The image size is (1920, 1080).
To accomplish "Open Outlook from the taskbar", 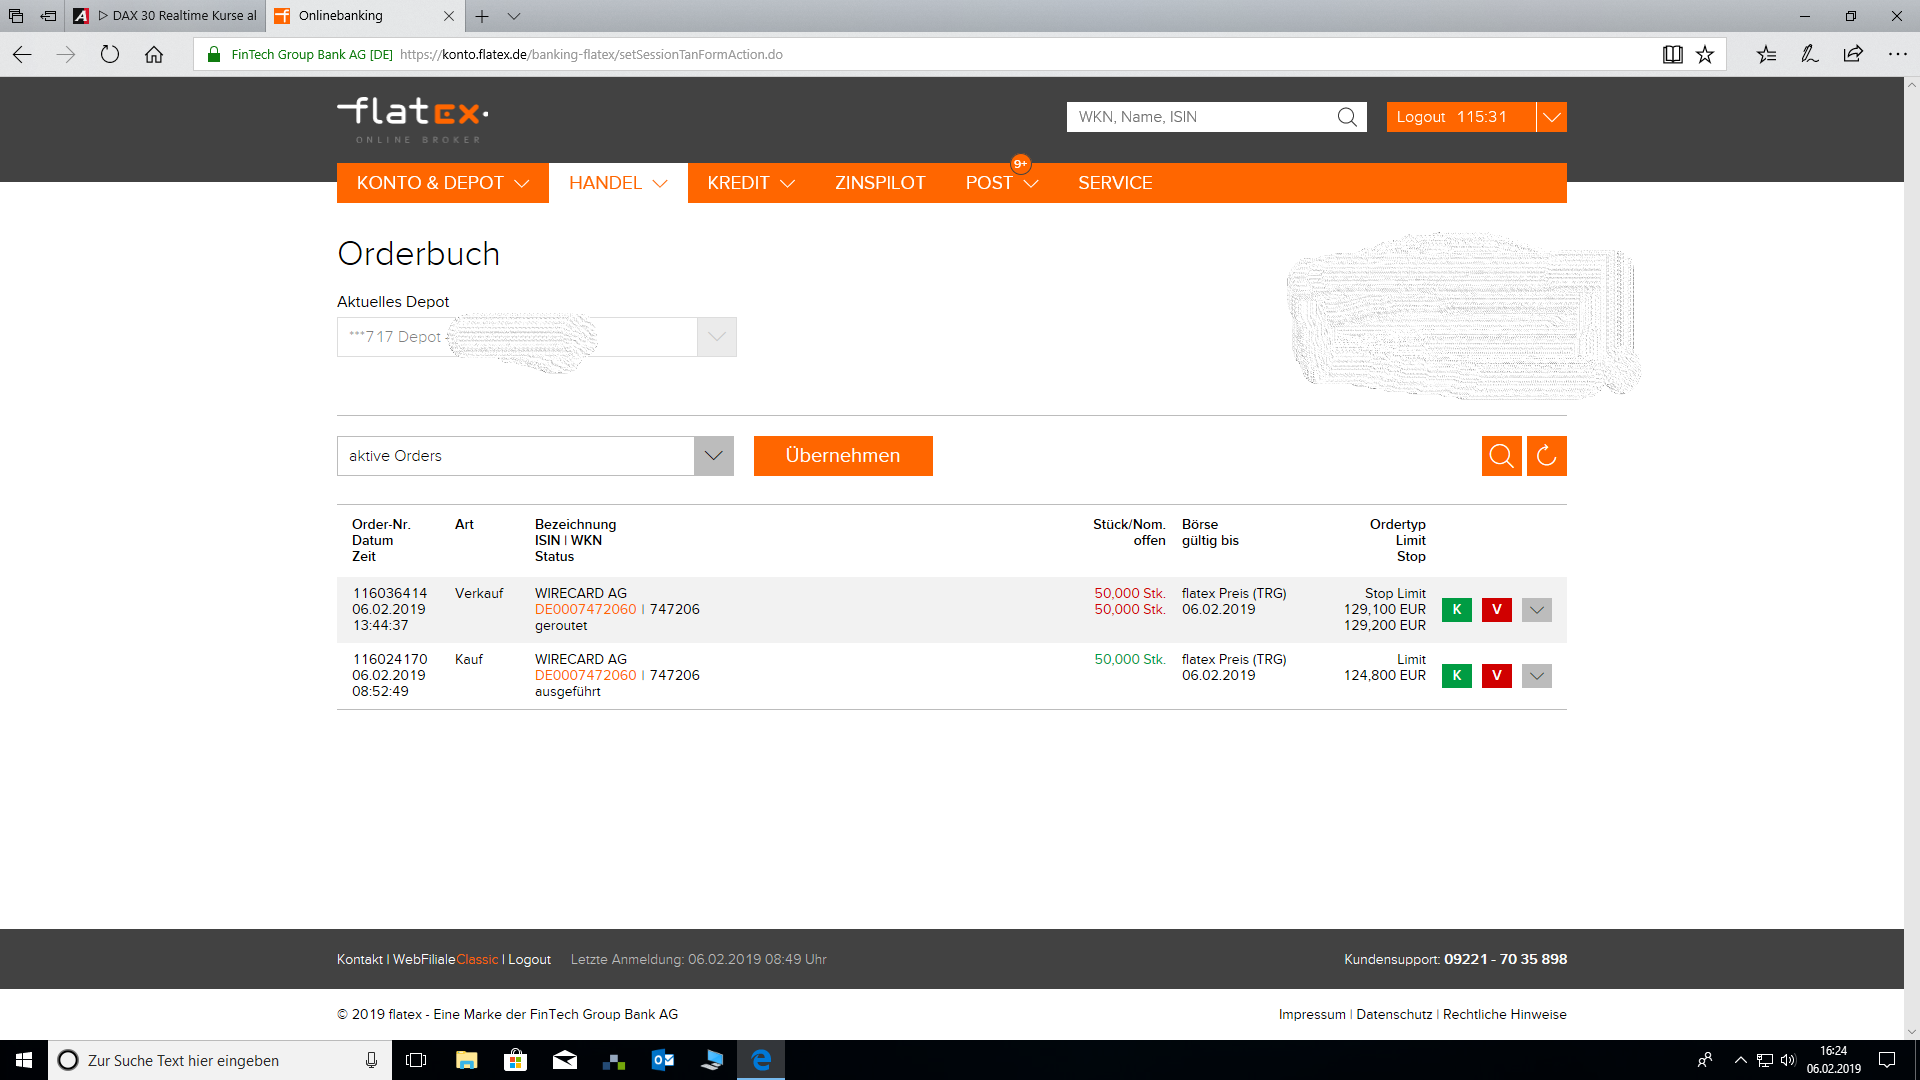I will (x=662, y=1060).
